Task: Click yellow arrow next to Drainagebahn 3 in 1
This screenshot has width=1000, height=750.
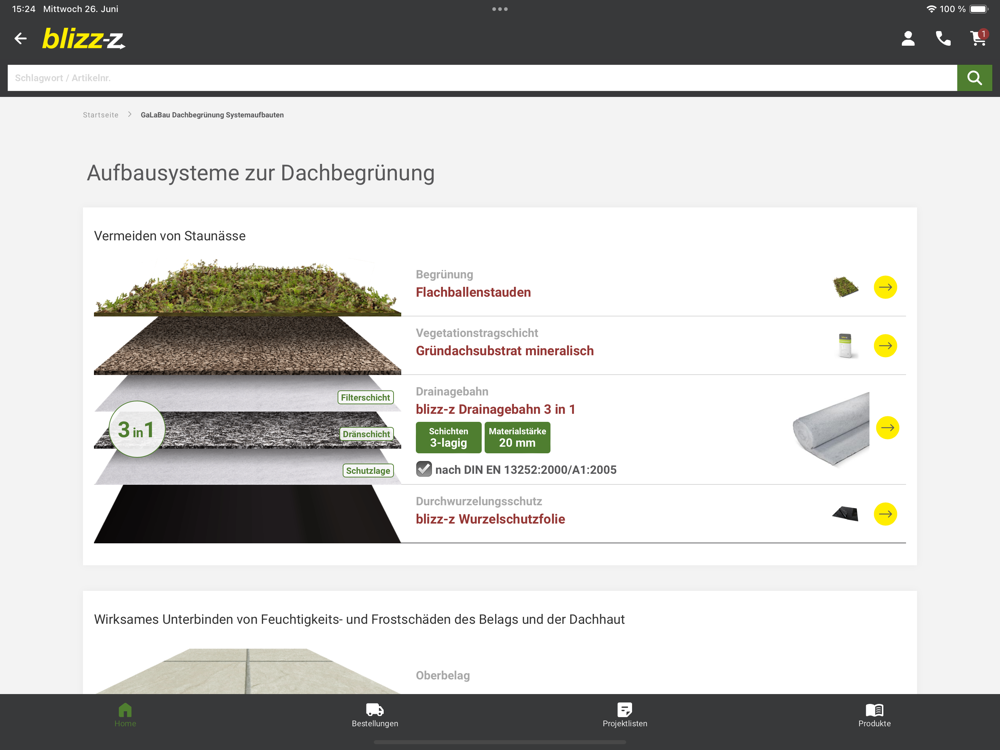Action: click(x=887, y=427)
